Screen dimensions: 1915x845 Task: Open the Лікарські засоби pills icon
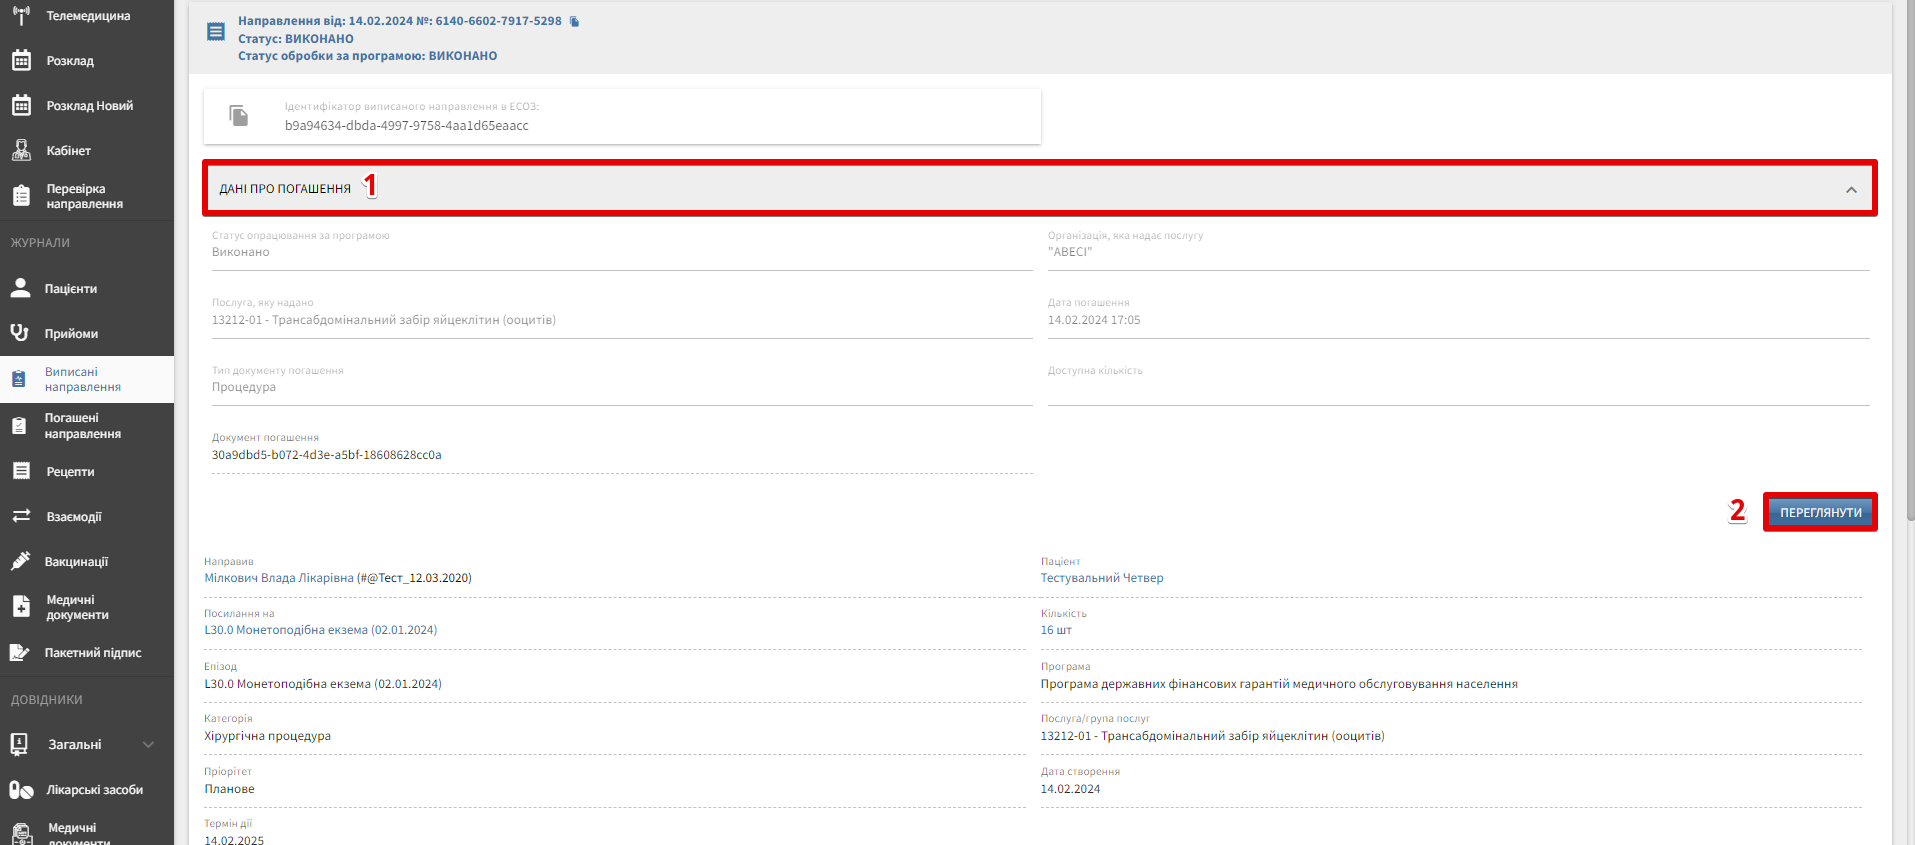click(x=21, y=790)
